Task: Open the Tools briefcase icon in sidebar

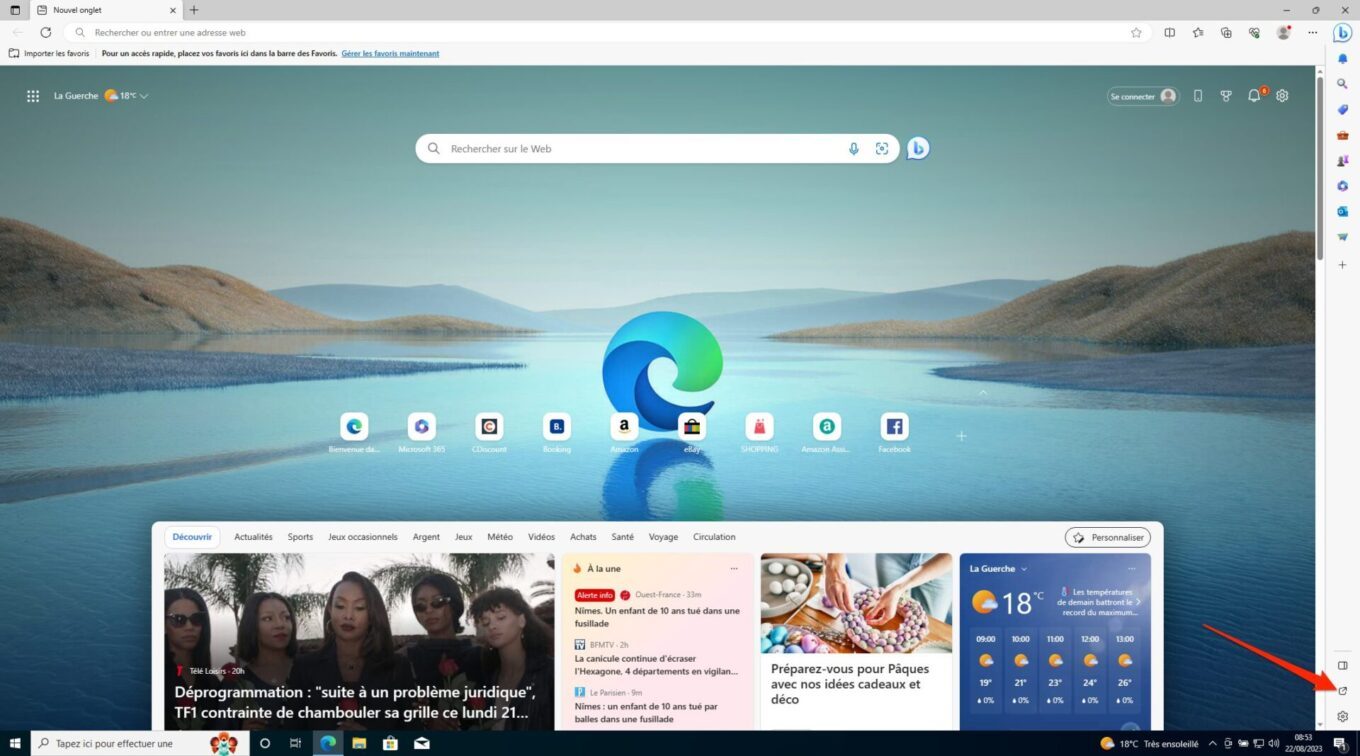Action: point(1343,135)
